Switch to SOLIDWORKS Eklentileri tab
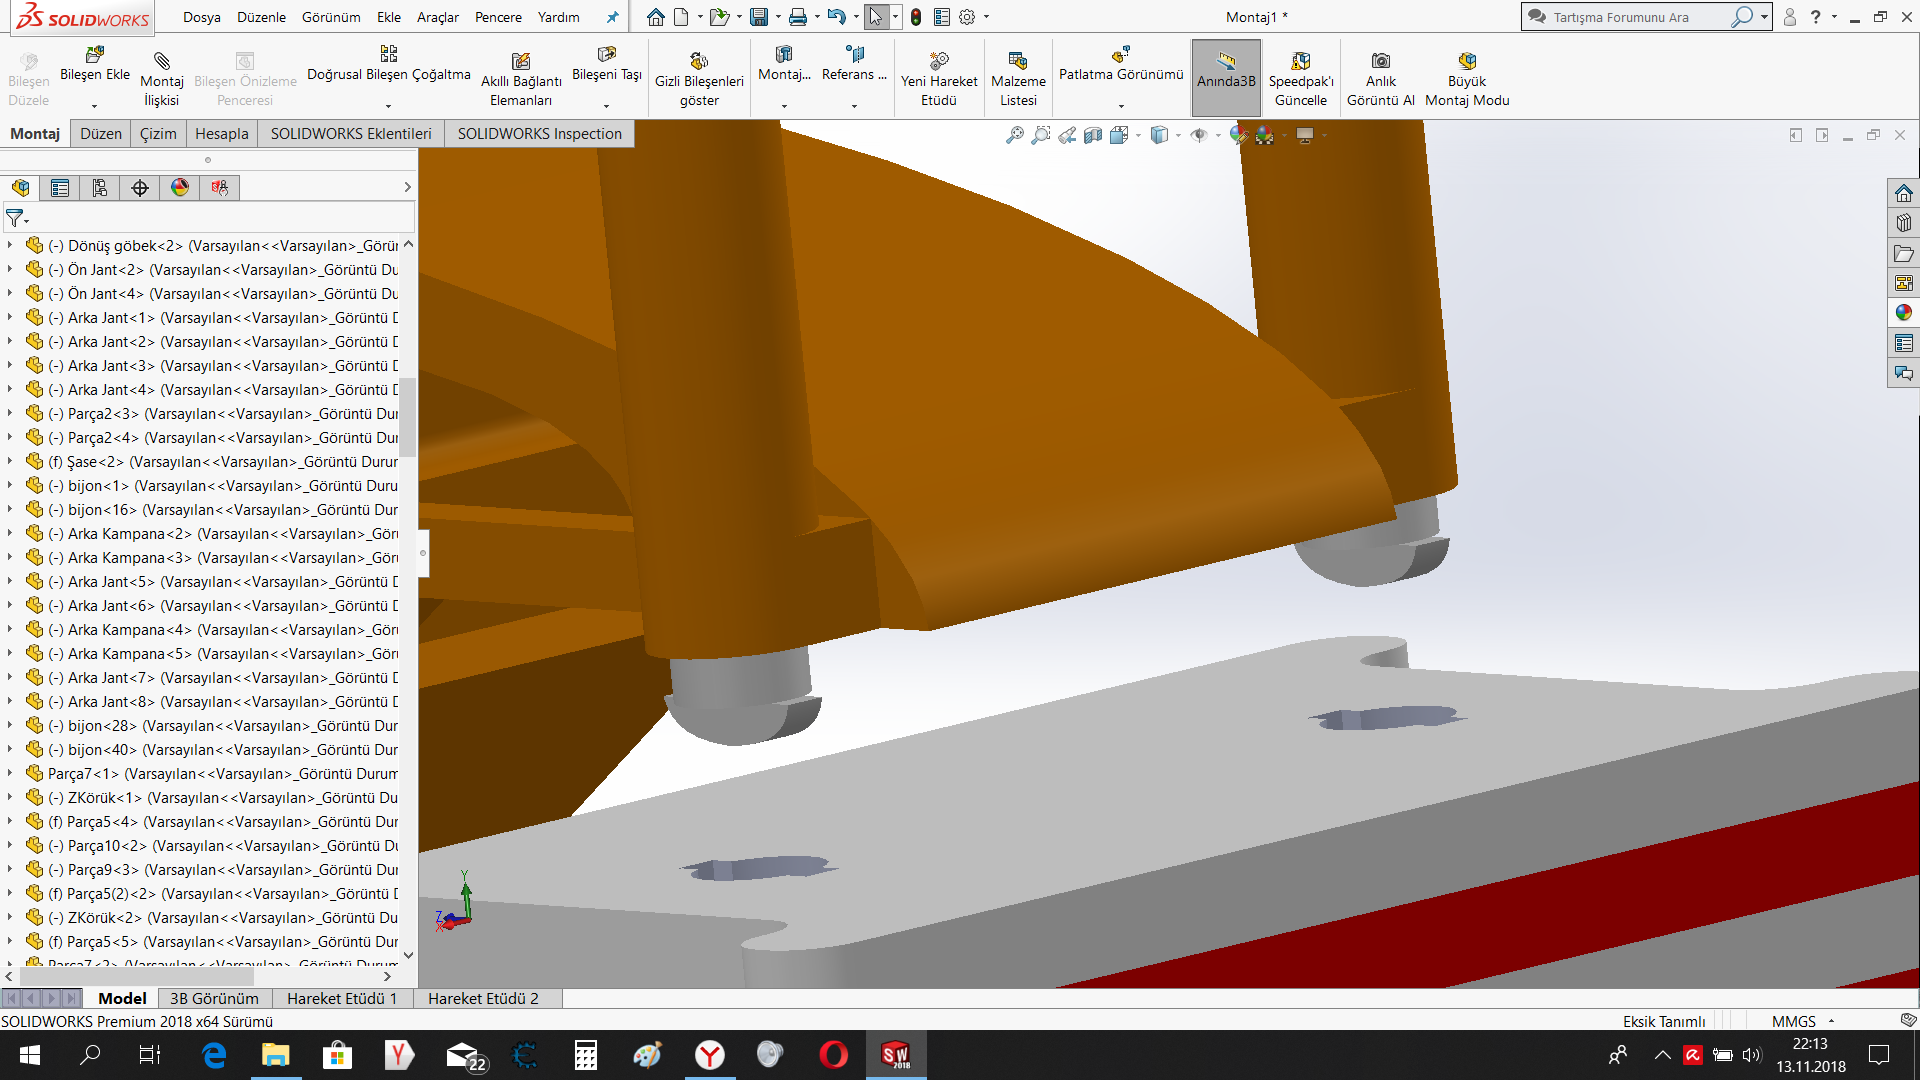1920x1080 pixels. pos(351,133)
